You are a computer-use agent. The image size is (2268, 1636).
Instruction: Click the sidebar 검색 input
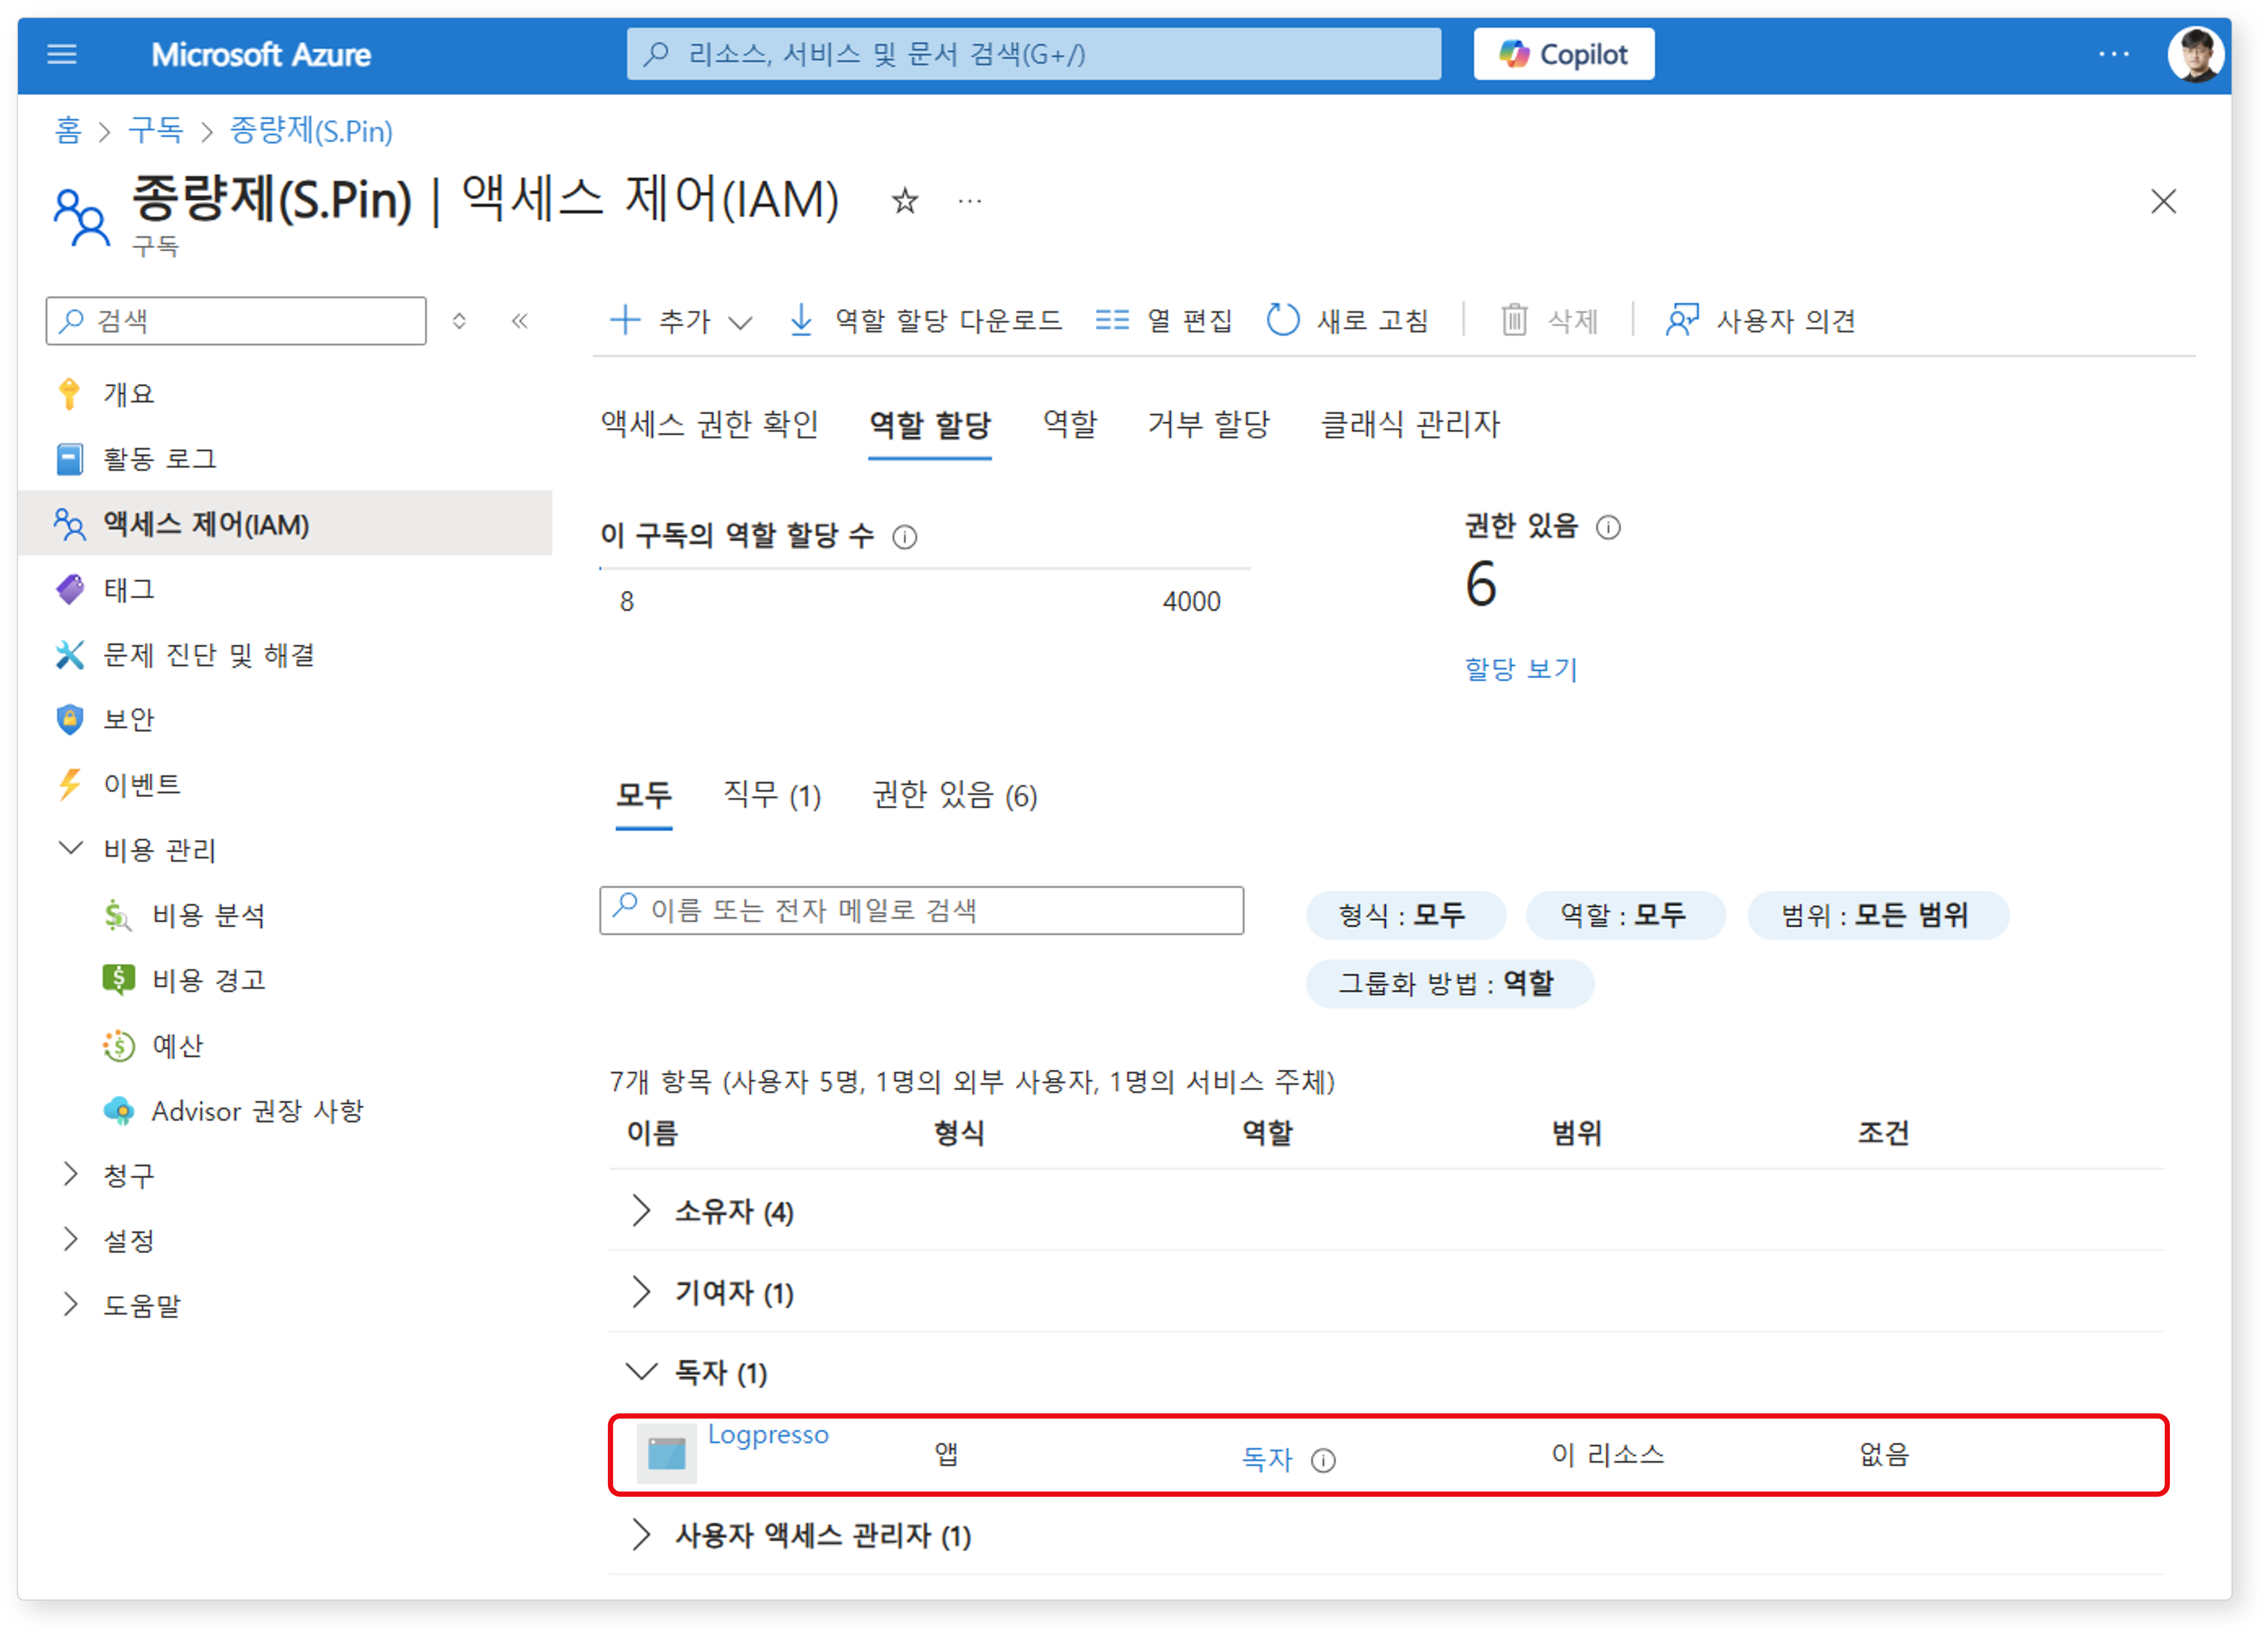pyautogui.click(x=236, y=321)
